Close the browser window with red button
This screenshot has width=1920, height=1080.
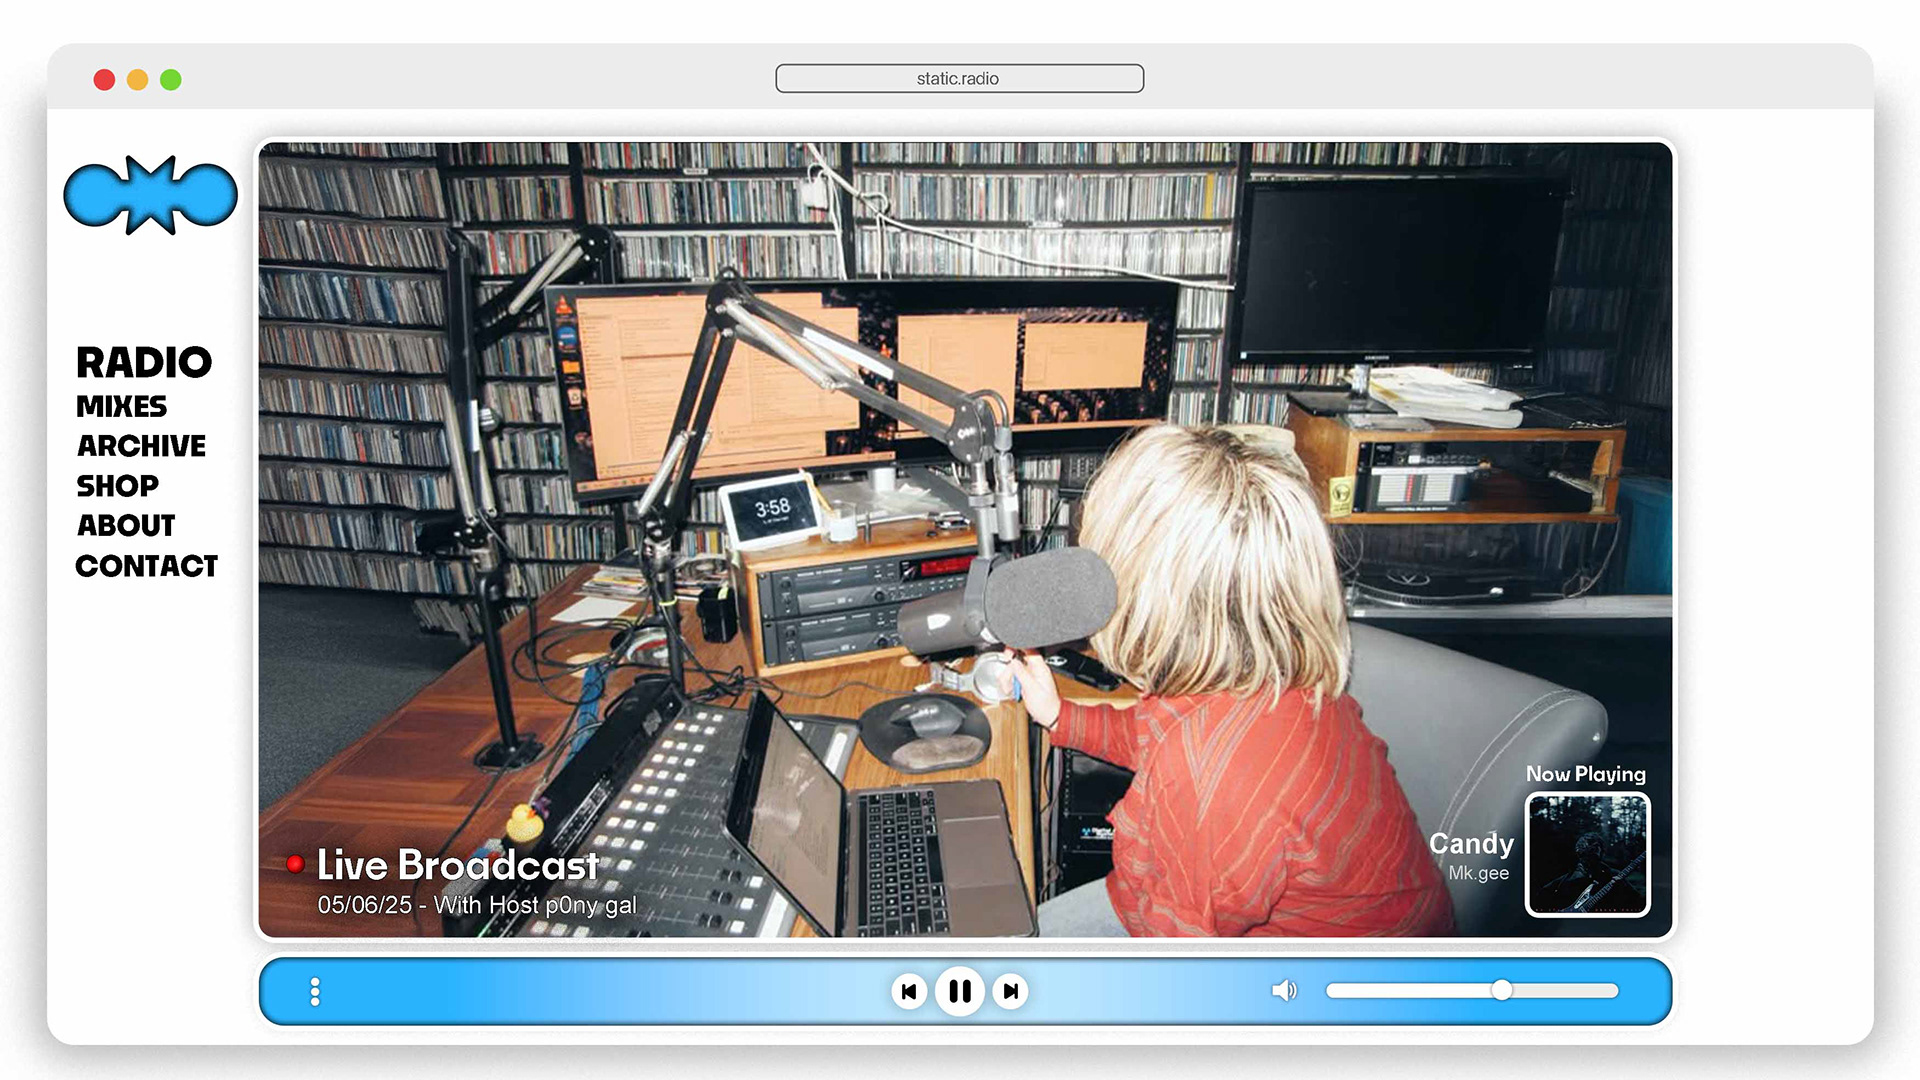pos(104,80)
